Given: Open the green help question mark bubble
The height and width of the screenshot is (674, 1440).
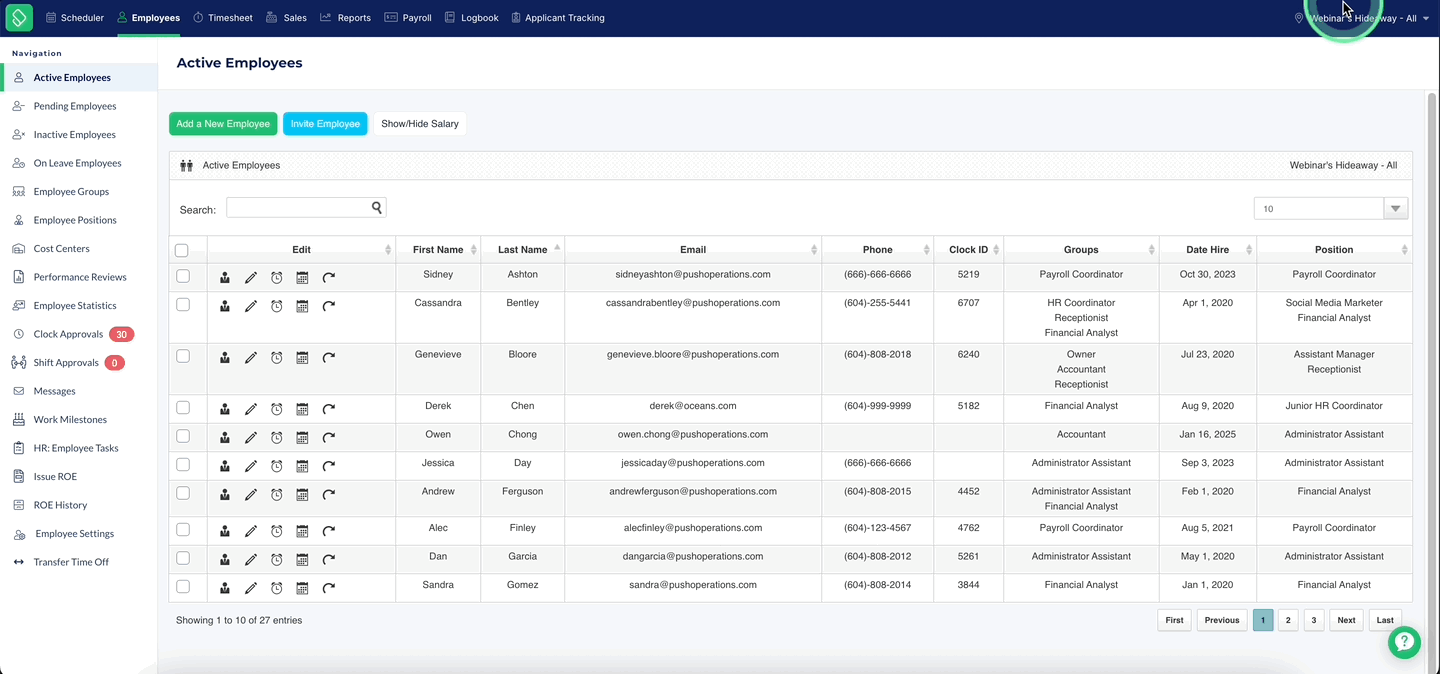Looking at the screenshot, I should tap(1404, 642).
